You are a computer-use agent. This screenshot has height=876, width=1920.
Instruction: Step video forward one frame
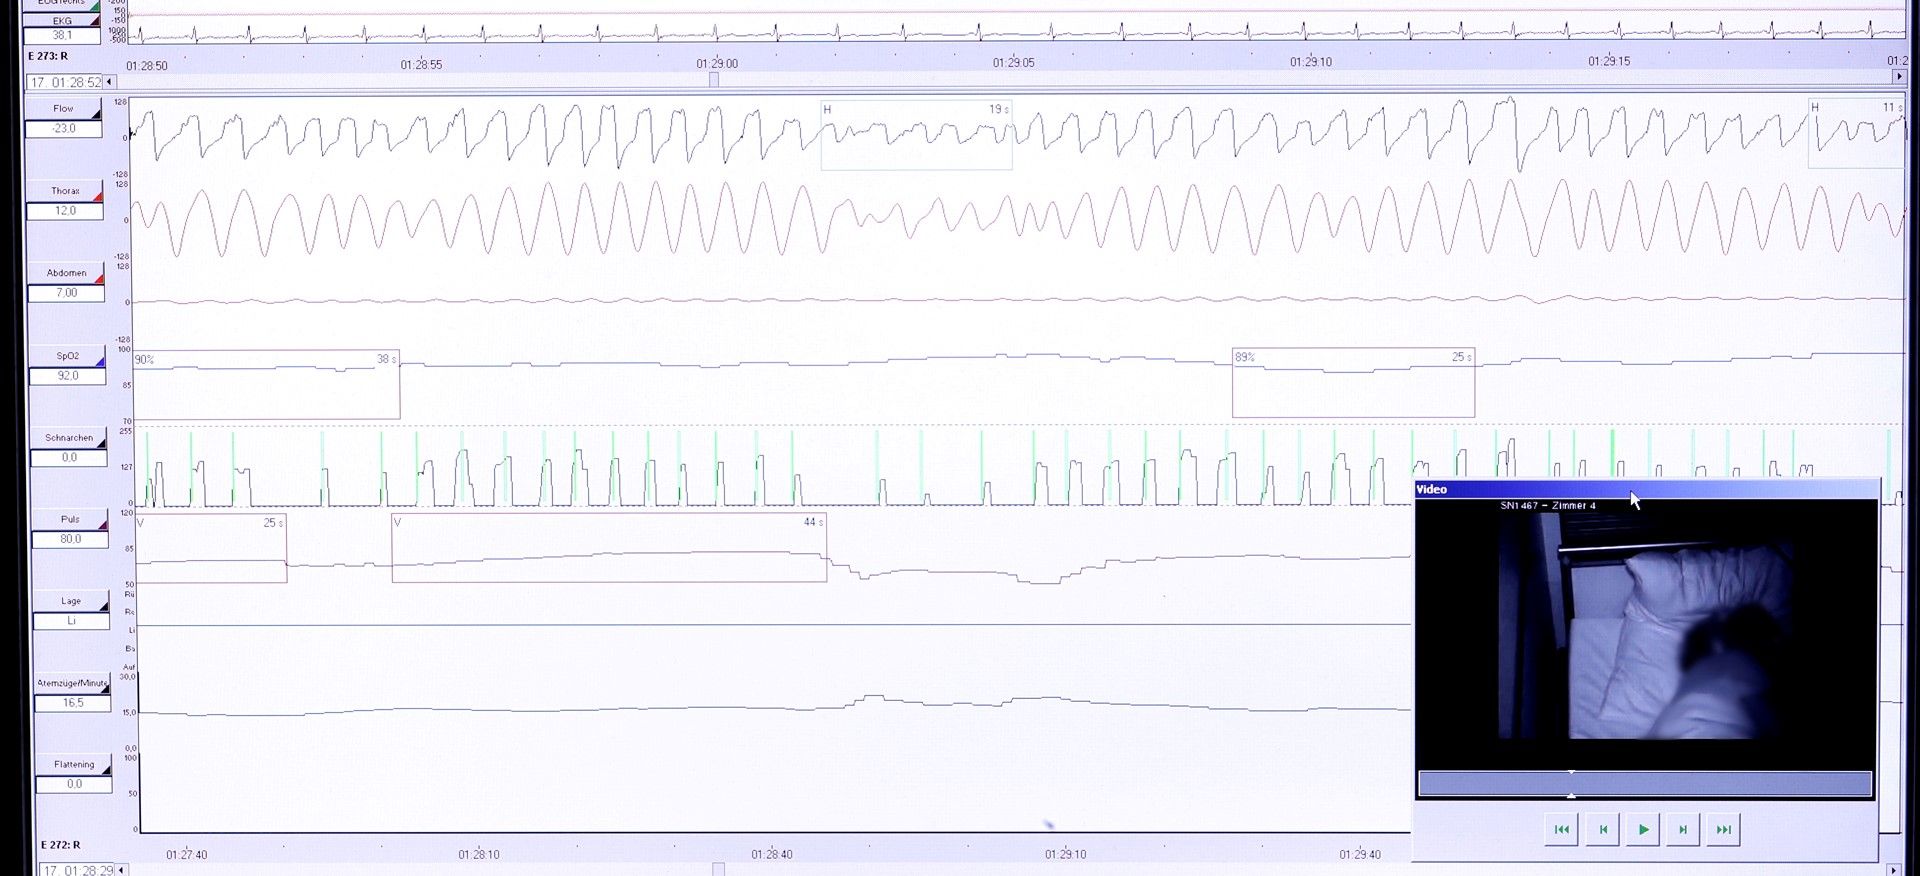[x=1683, y=829]
